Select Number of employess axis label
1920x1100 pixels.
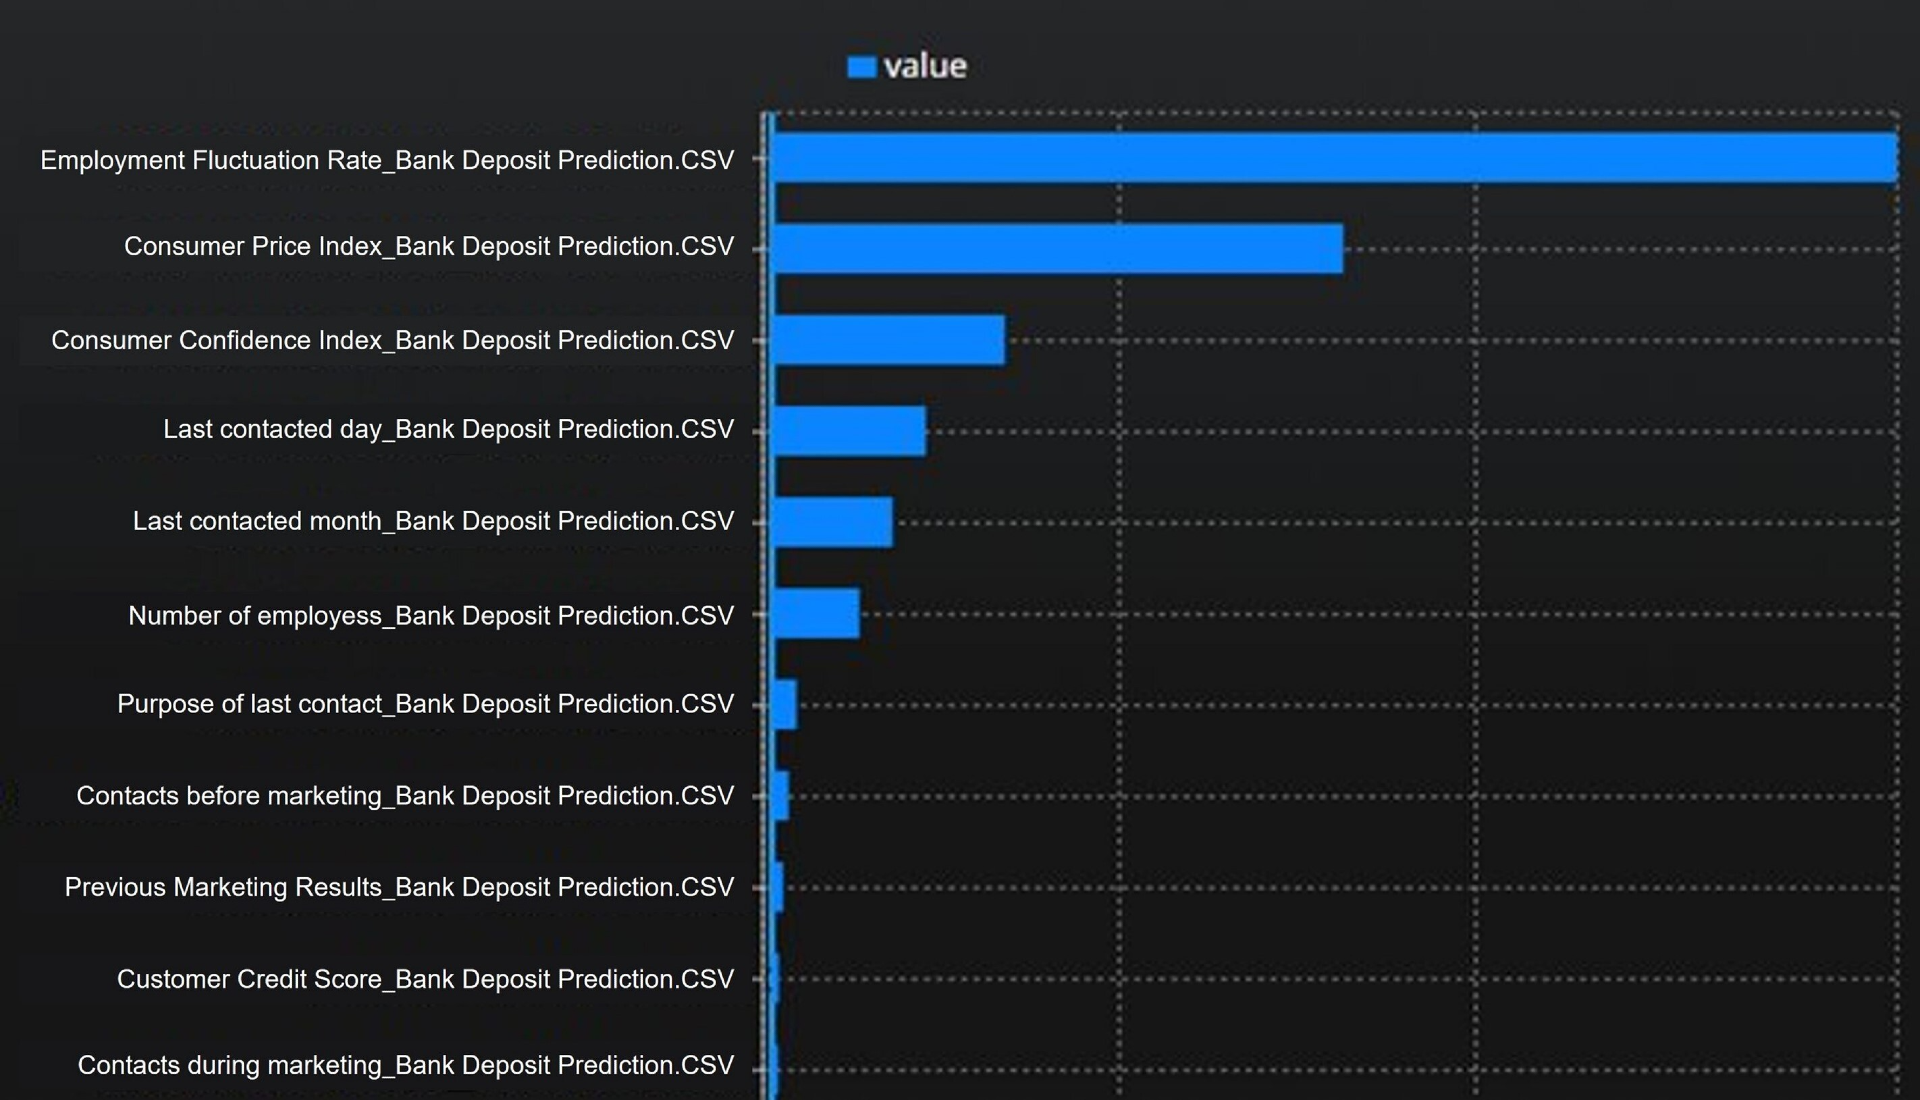431,615
